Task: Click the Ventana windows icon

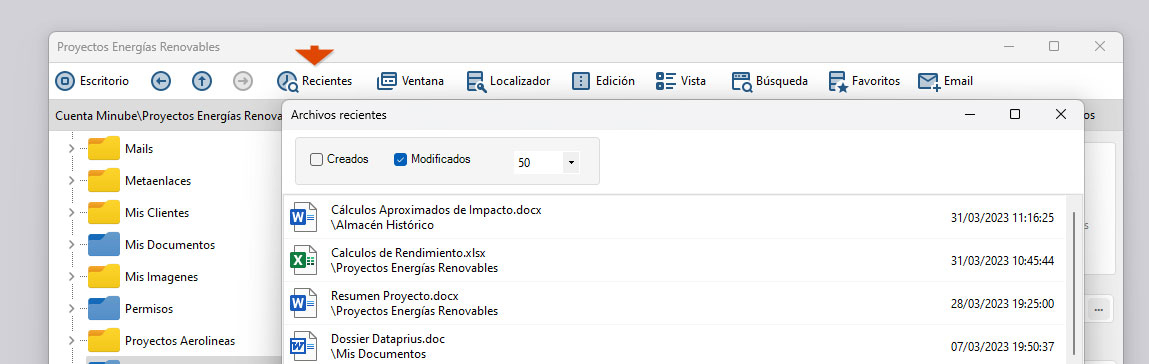Action: tap(387, 81)
